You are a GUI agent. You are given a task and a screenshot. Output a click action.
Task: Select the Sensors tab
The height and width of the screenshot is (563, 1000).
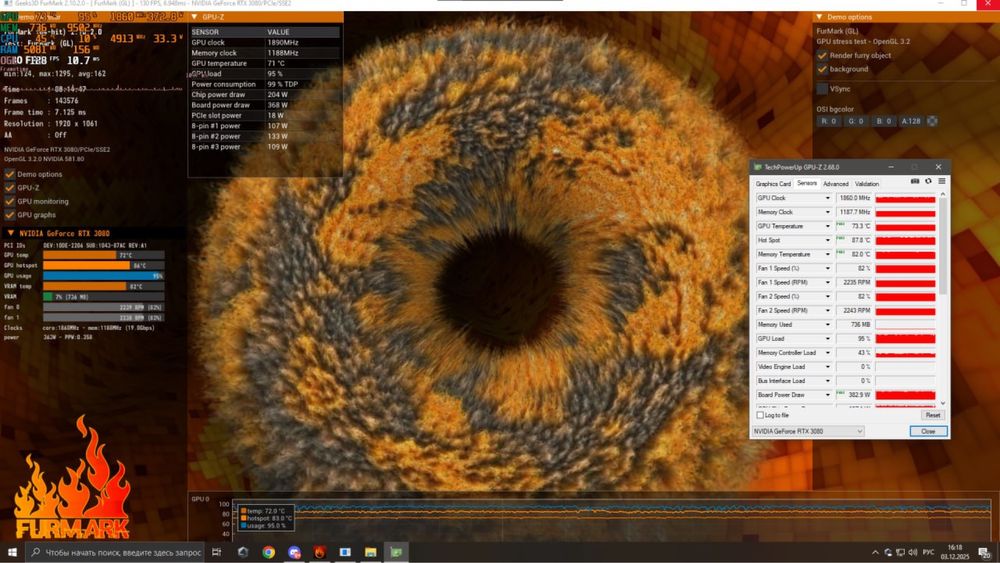(x=807, y=183)
